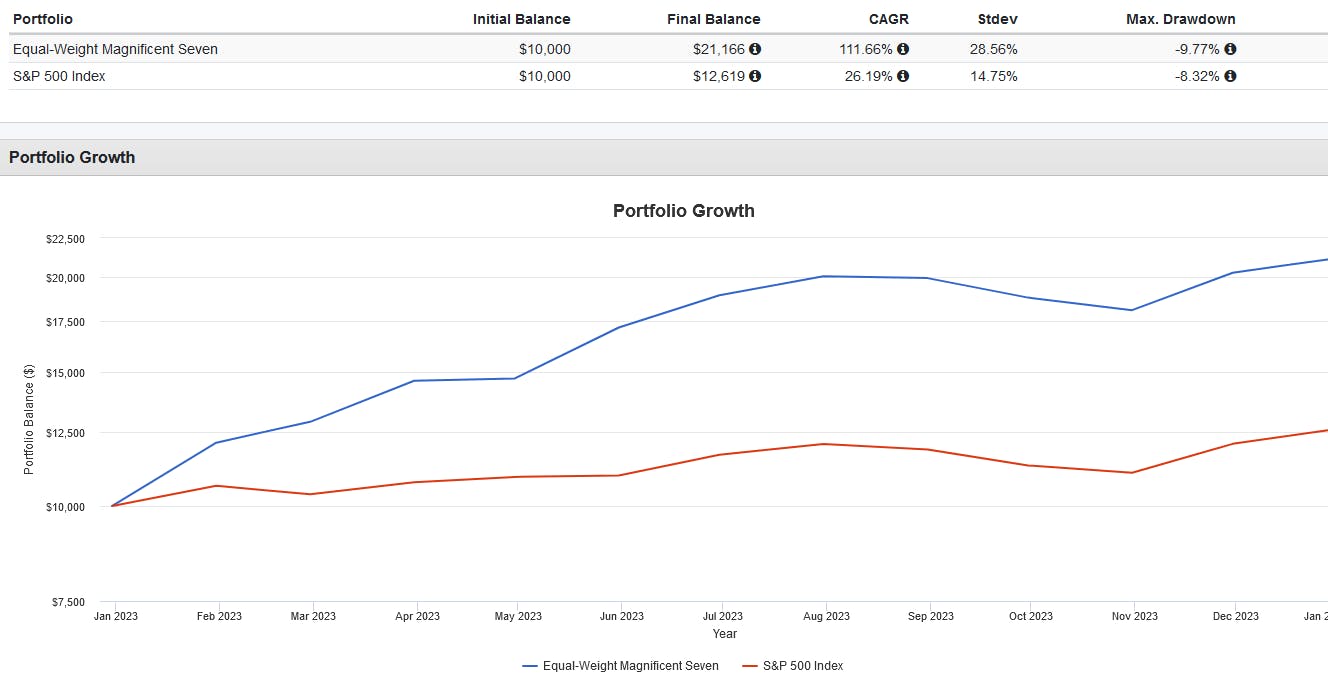Click the Stdev column header
1328x674 pixels.
(x=997, y=18)
